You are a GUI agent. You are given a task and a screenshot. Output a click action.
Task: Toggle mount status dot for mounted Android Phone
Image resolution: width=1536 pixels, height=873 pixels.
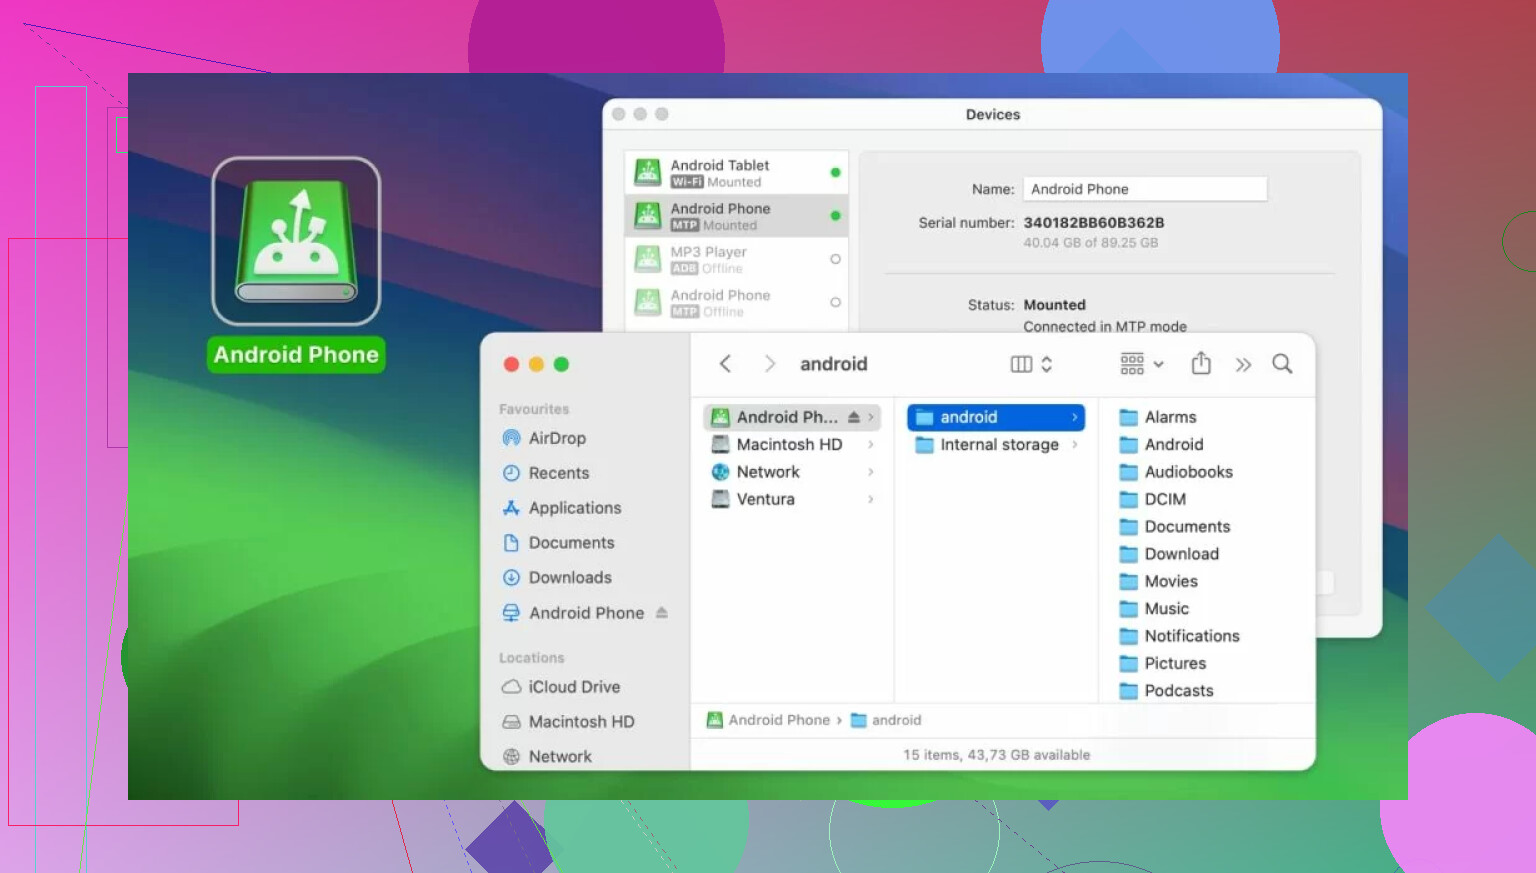tap(835, 216)
